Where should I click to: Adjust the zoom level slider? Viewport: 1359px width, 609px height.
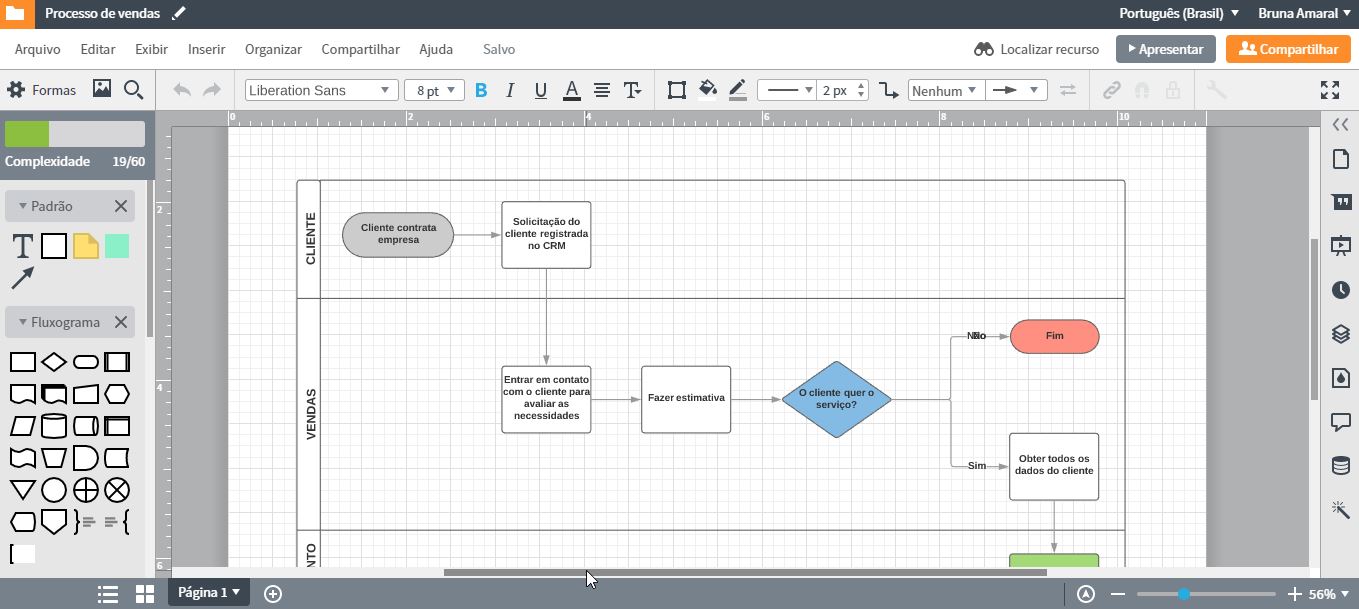coord(1183,594)
